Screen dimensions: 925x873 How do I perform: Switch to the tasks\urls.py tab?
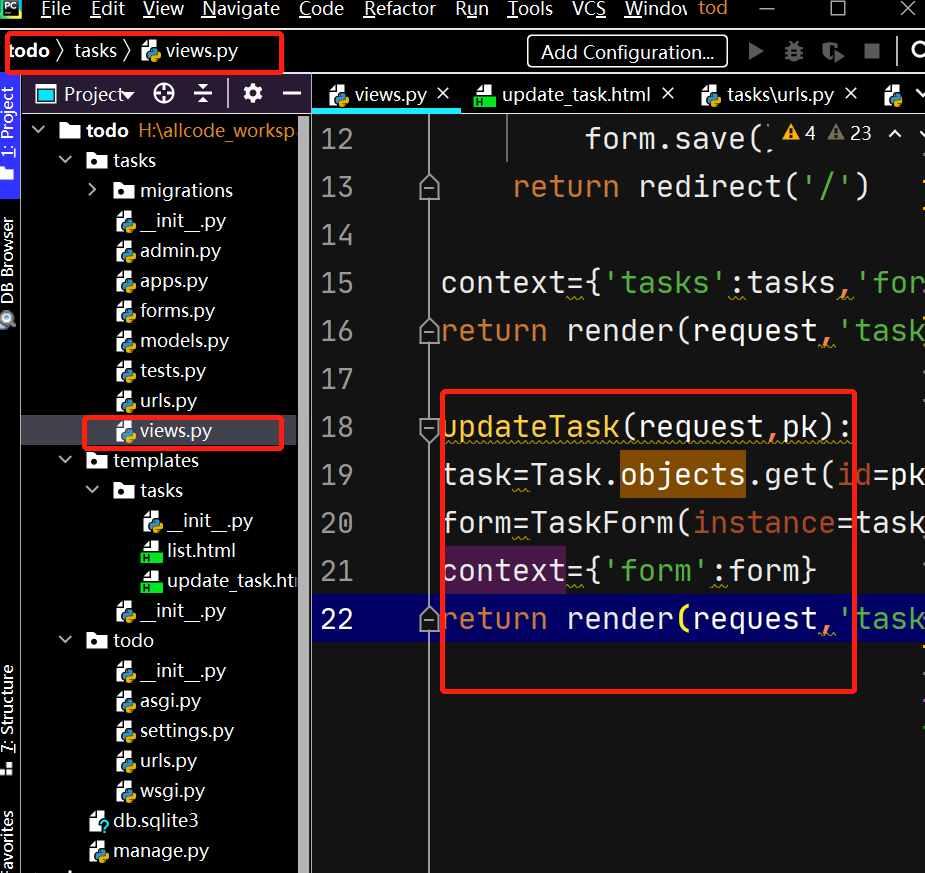click(x=767, y=94)
